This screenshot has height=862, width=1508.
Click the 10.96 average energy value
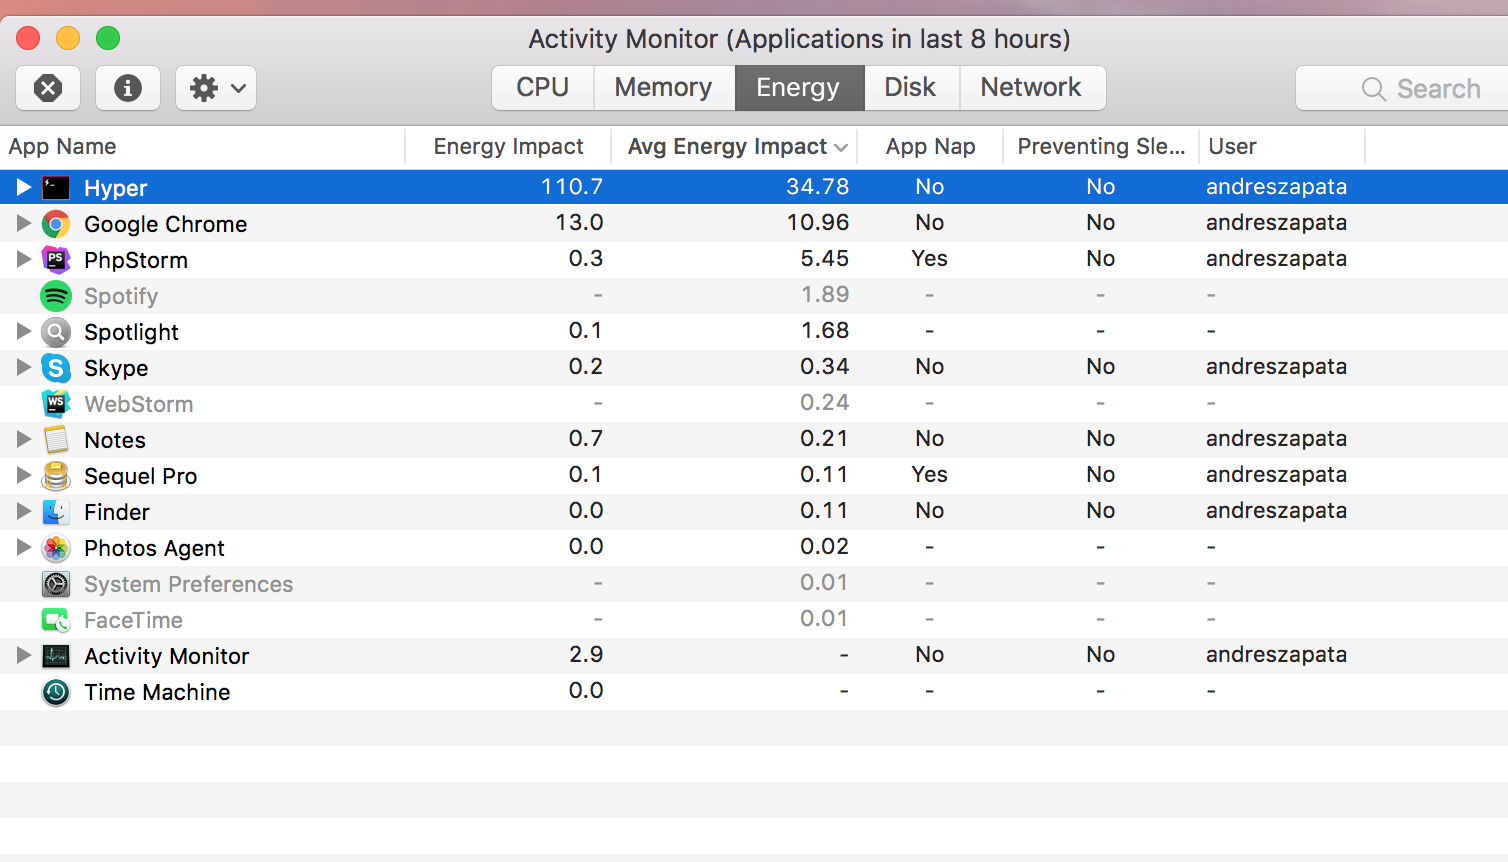click(x=818, y=222)
